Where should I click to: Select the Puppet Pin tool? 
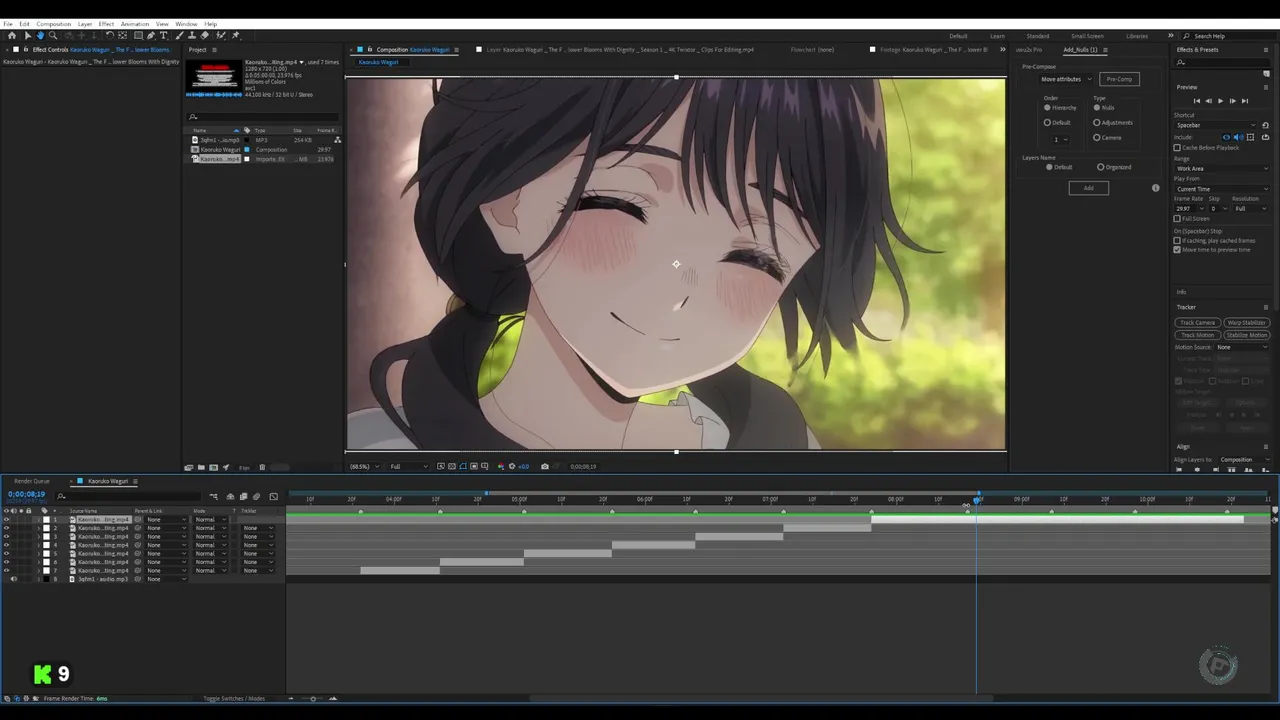tap(236, 35)
